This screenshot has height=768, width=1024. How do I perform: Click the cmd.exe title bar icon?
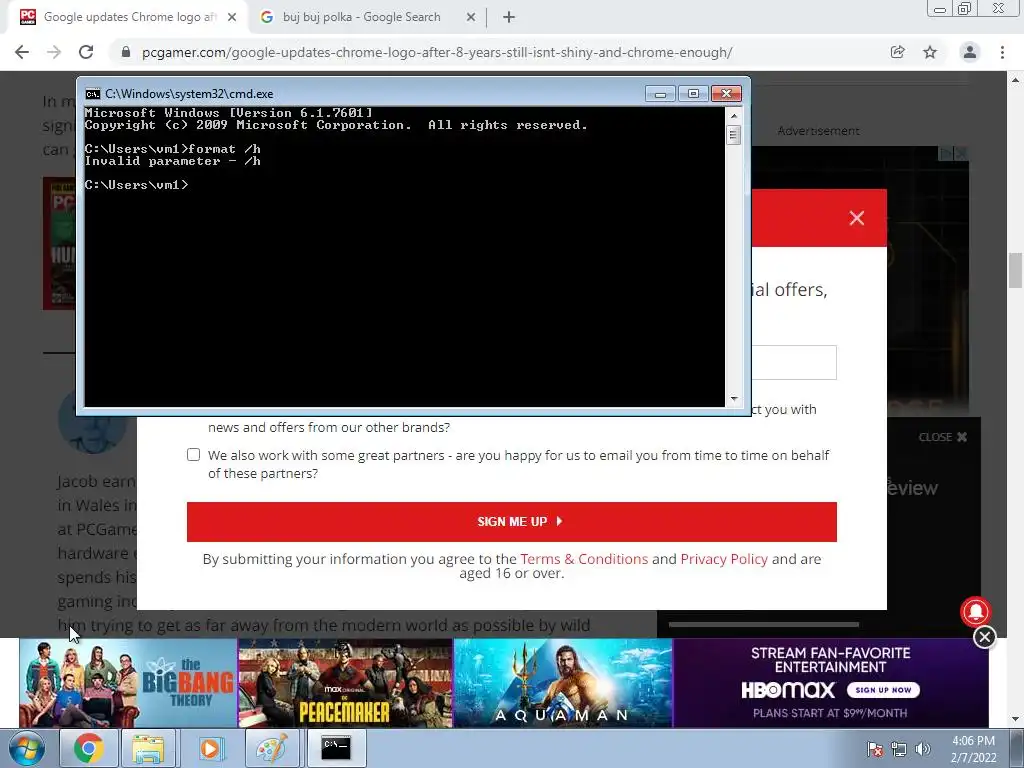(93, 94)
